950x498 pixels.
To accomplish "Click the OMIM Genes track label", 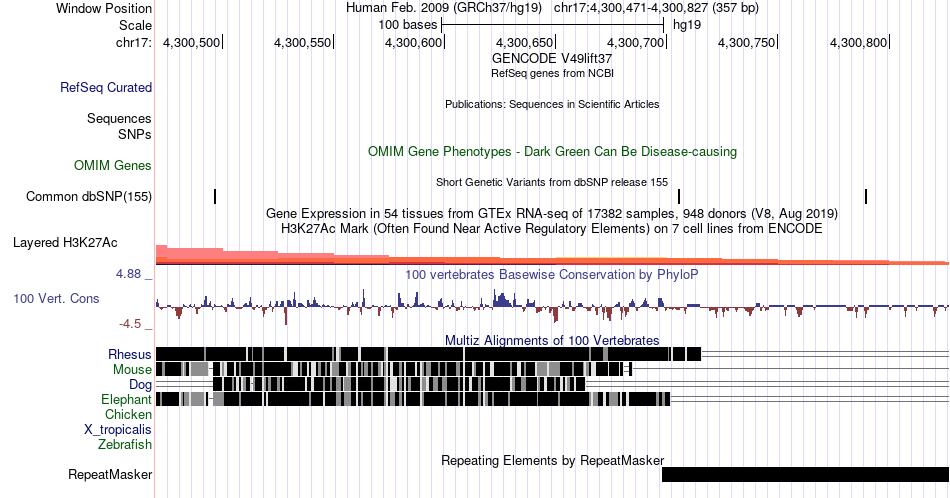I will (113, 165).
